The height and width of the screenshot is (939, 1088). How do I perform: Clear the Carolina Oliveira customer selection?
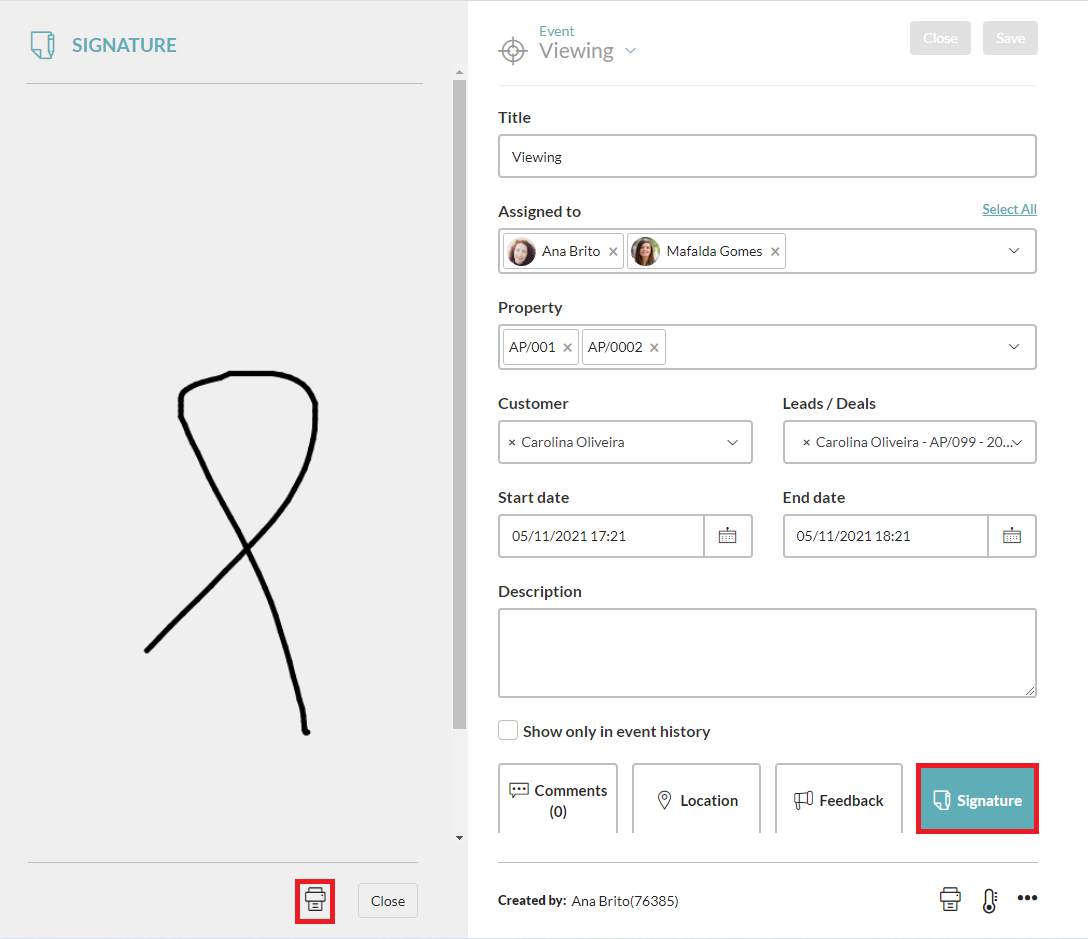point(511,442)
